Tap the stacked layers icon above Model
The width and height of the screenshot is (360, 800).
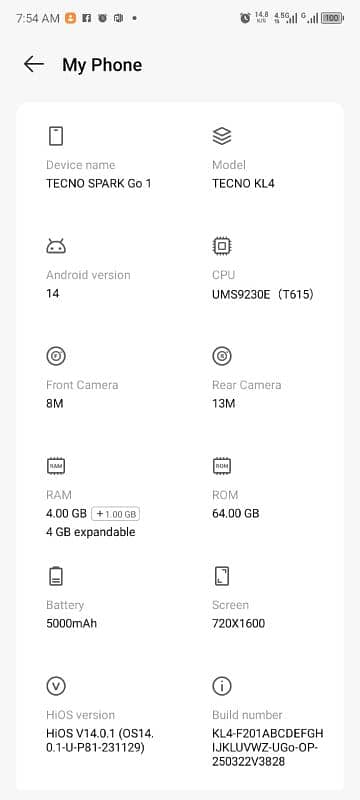(222, 136)
